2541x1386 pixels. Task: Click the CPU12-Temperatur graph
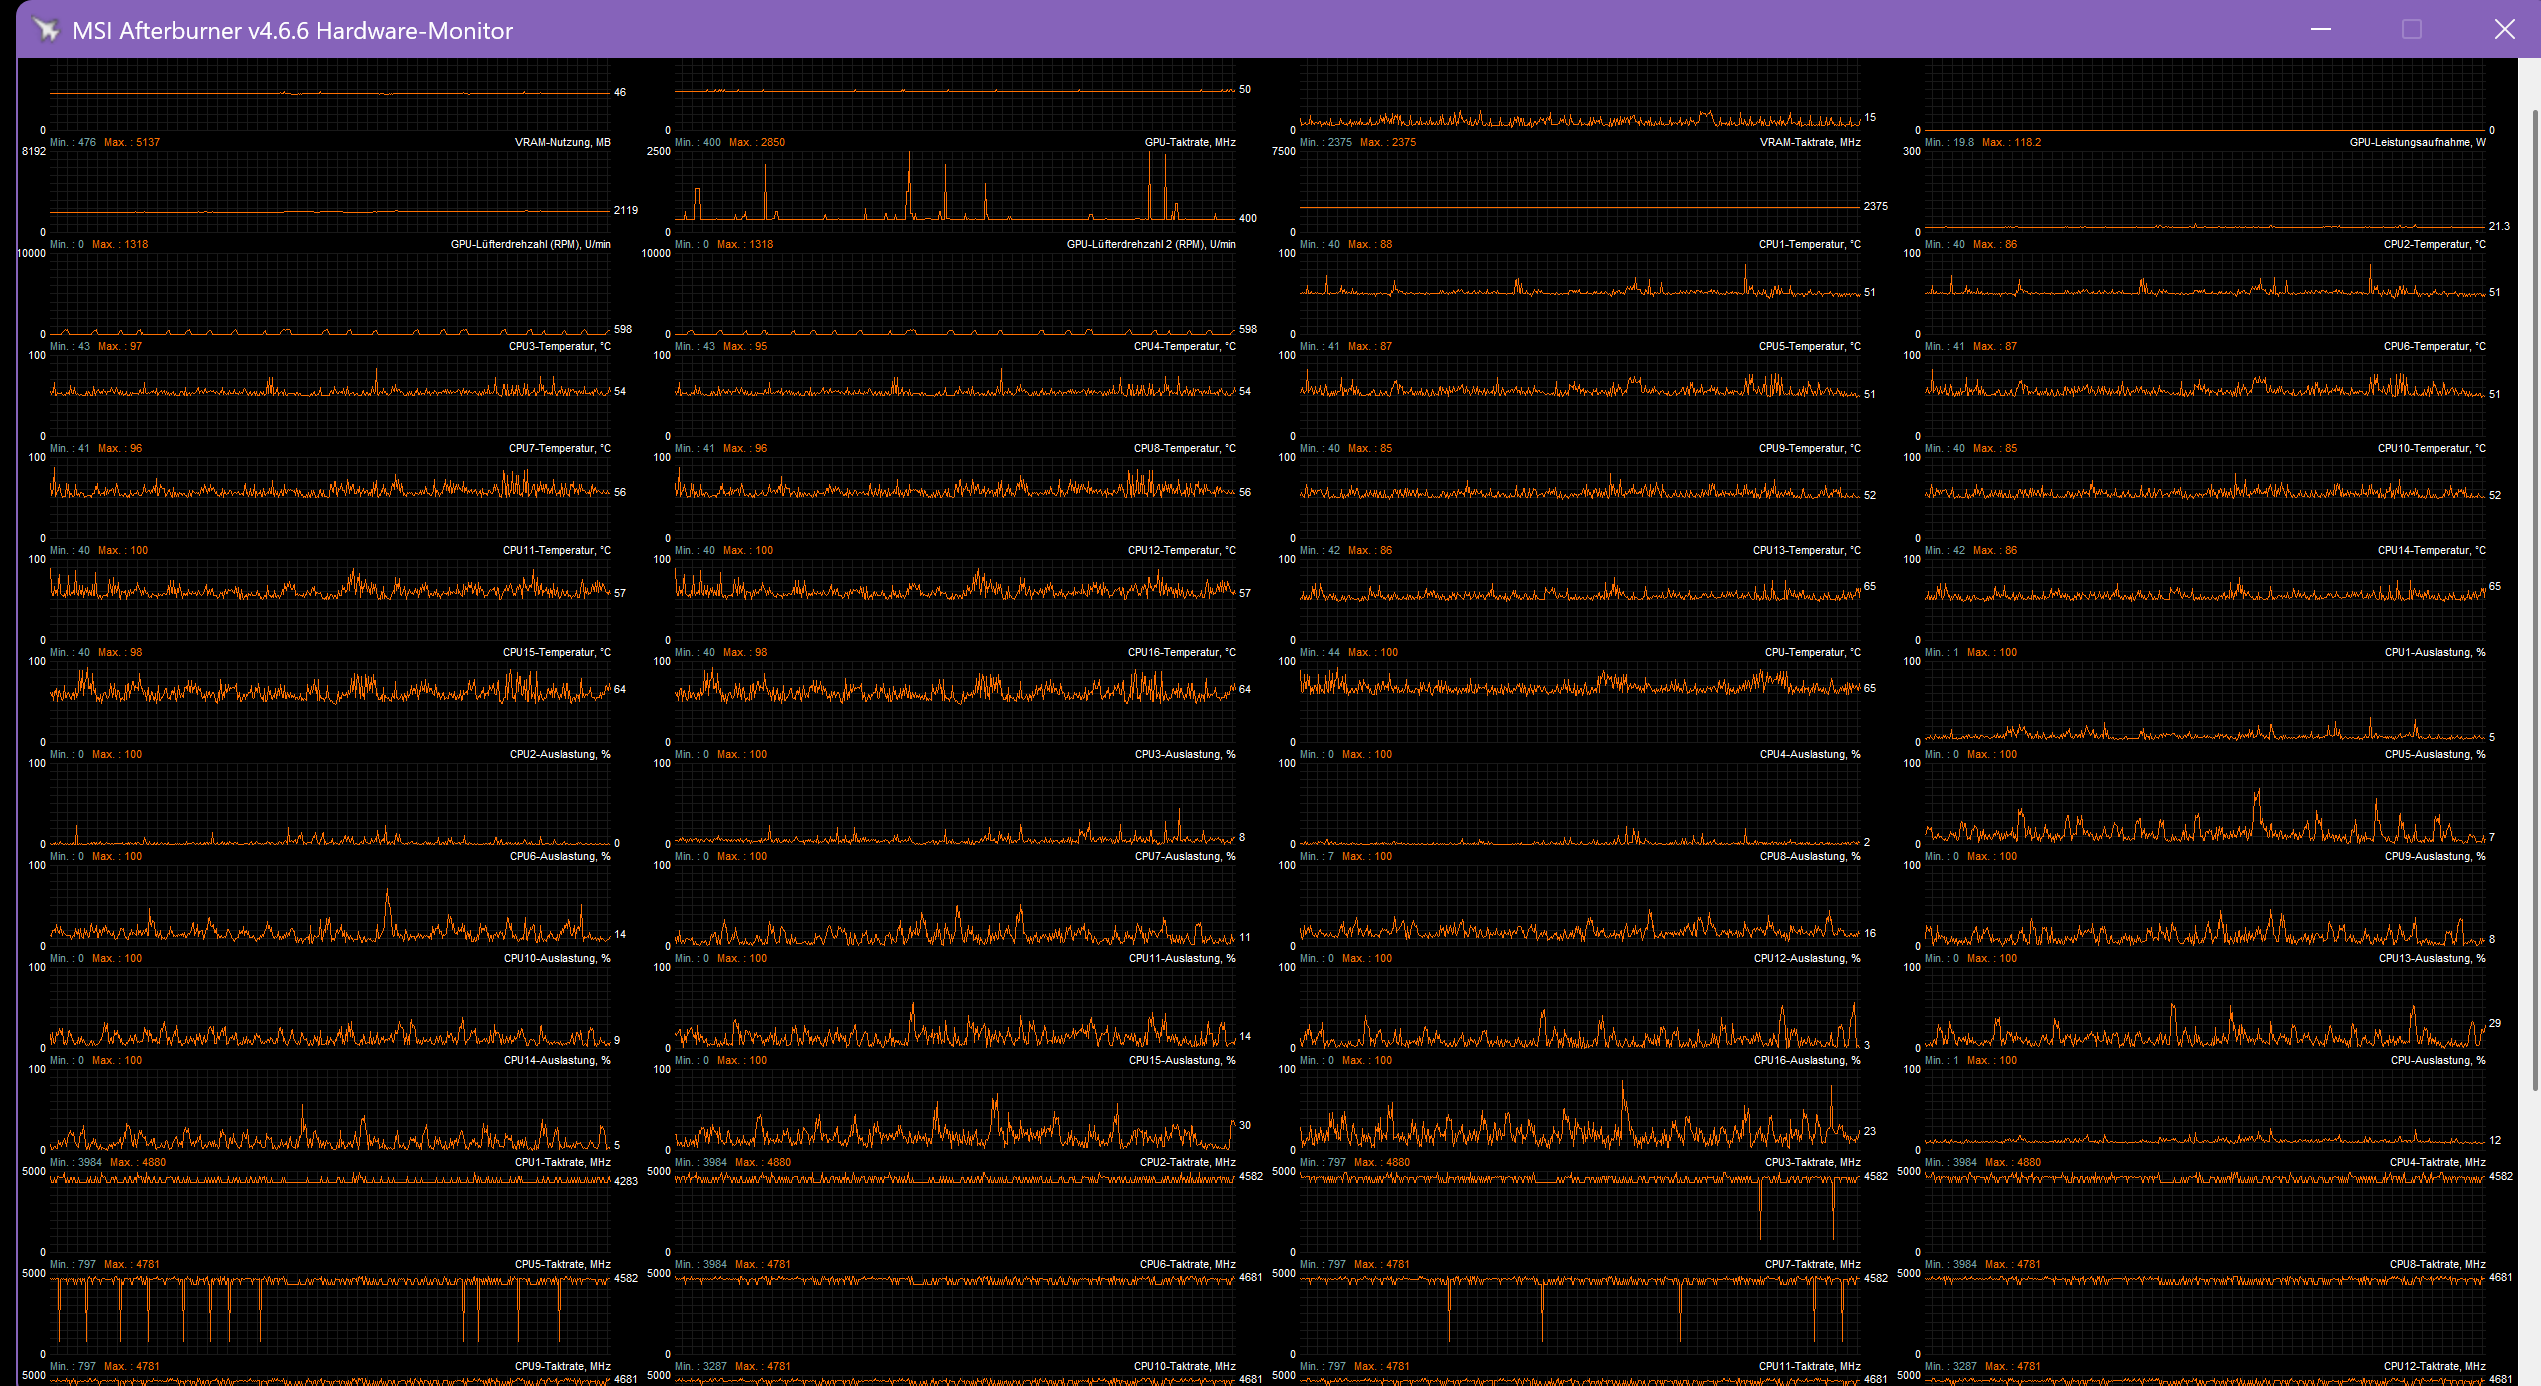pos(955,600)
